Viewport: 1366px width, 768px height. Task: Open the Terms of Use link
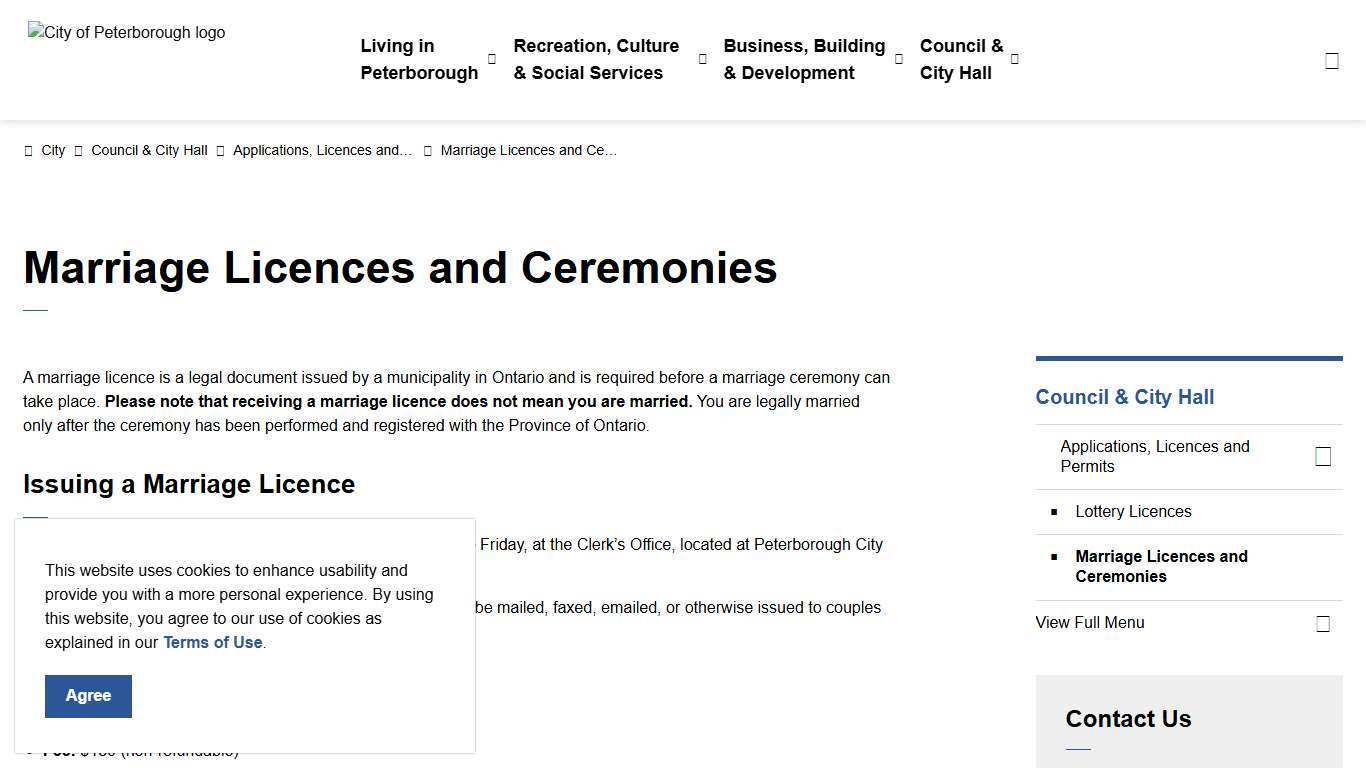212,642
